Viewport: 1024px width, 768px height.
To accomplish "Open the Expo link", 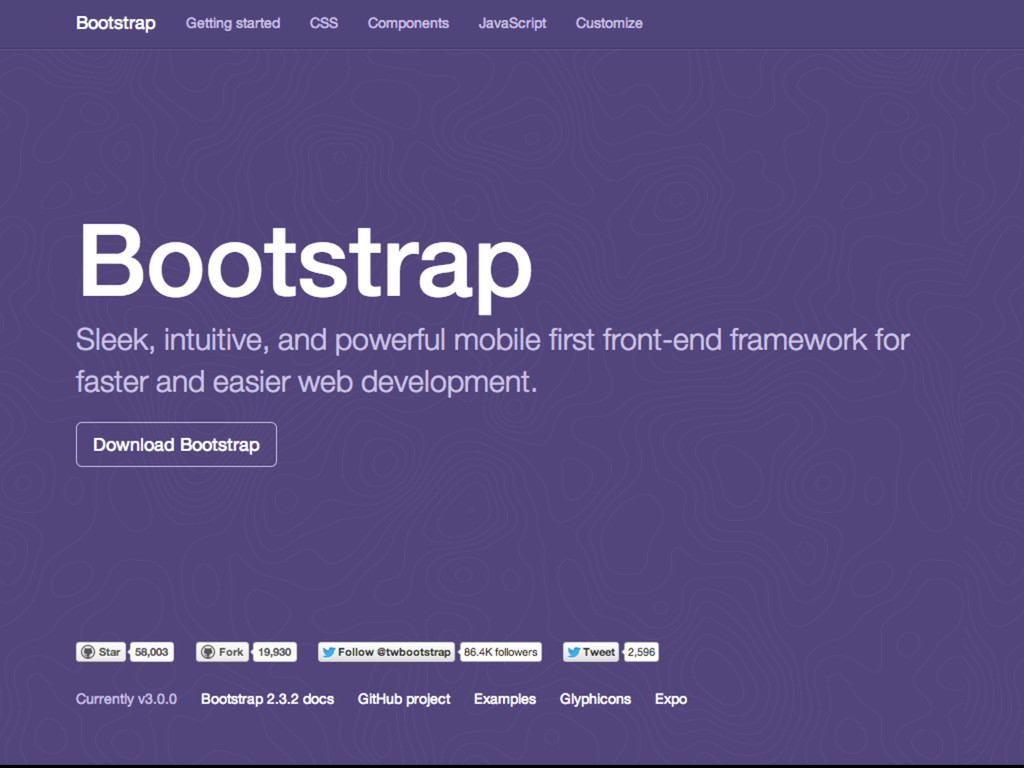I will click(671, 699).
